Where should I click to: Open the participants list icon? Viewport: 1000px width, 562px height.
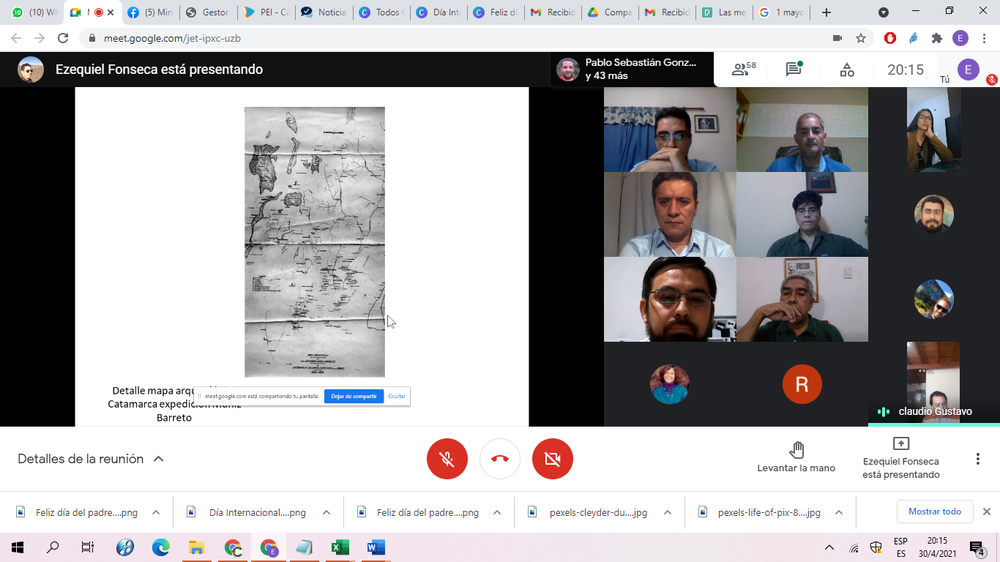tap(742, 70)
